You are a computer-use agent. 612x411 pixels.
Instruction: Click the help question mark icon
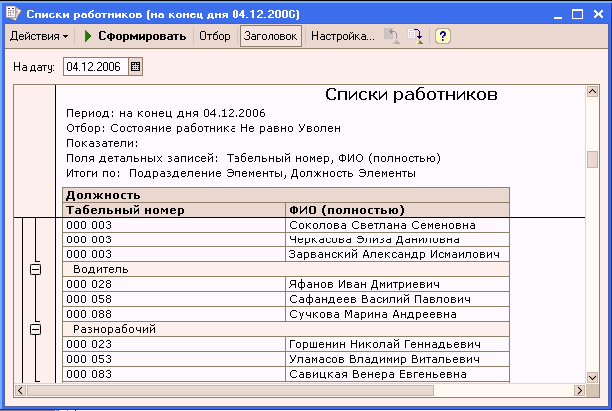(x=442, y=36)
